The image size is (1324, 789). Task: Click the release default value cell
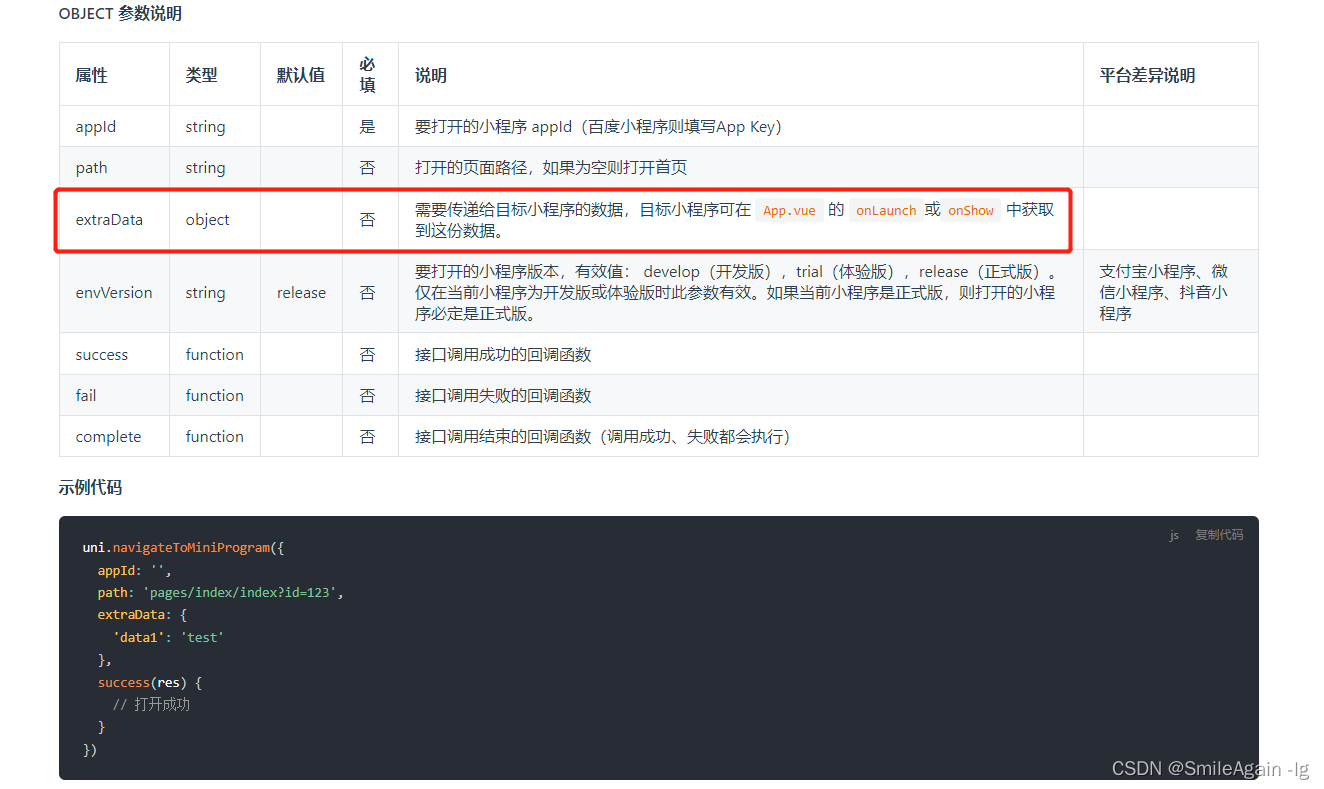pos(301,292)
